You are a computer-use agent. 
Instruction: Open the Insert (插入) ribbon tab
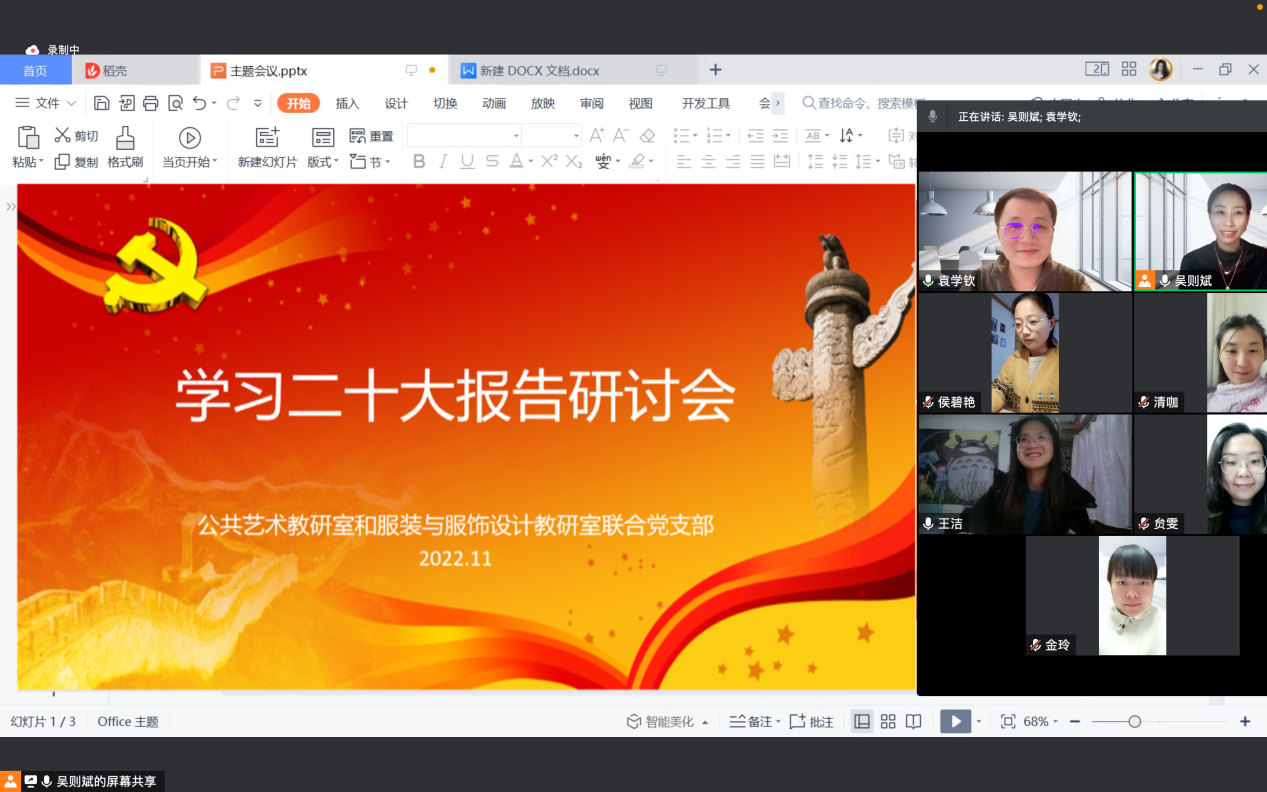(x=347, y=103)
